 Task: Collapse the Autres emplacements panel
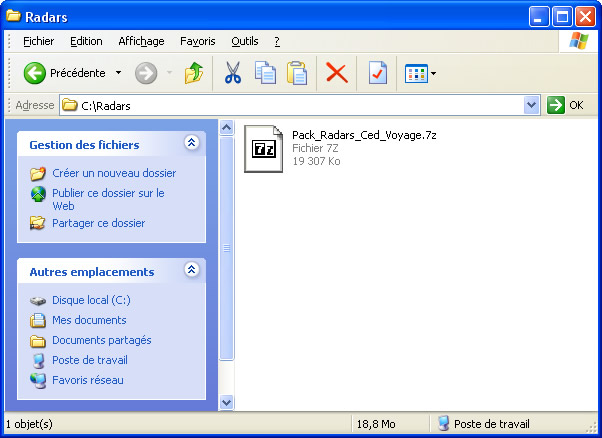[192, 269]
